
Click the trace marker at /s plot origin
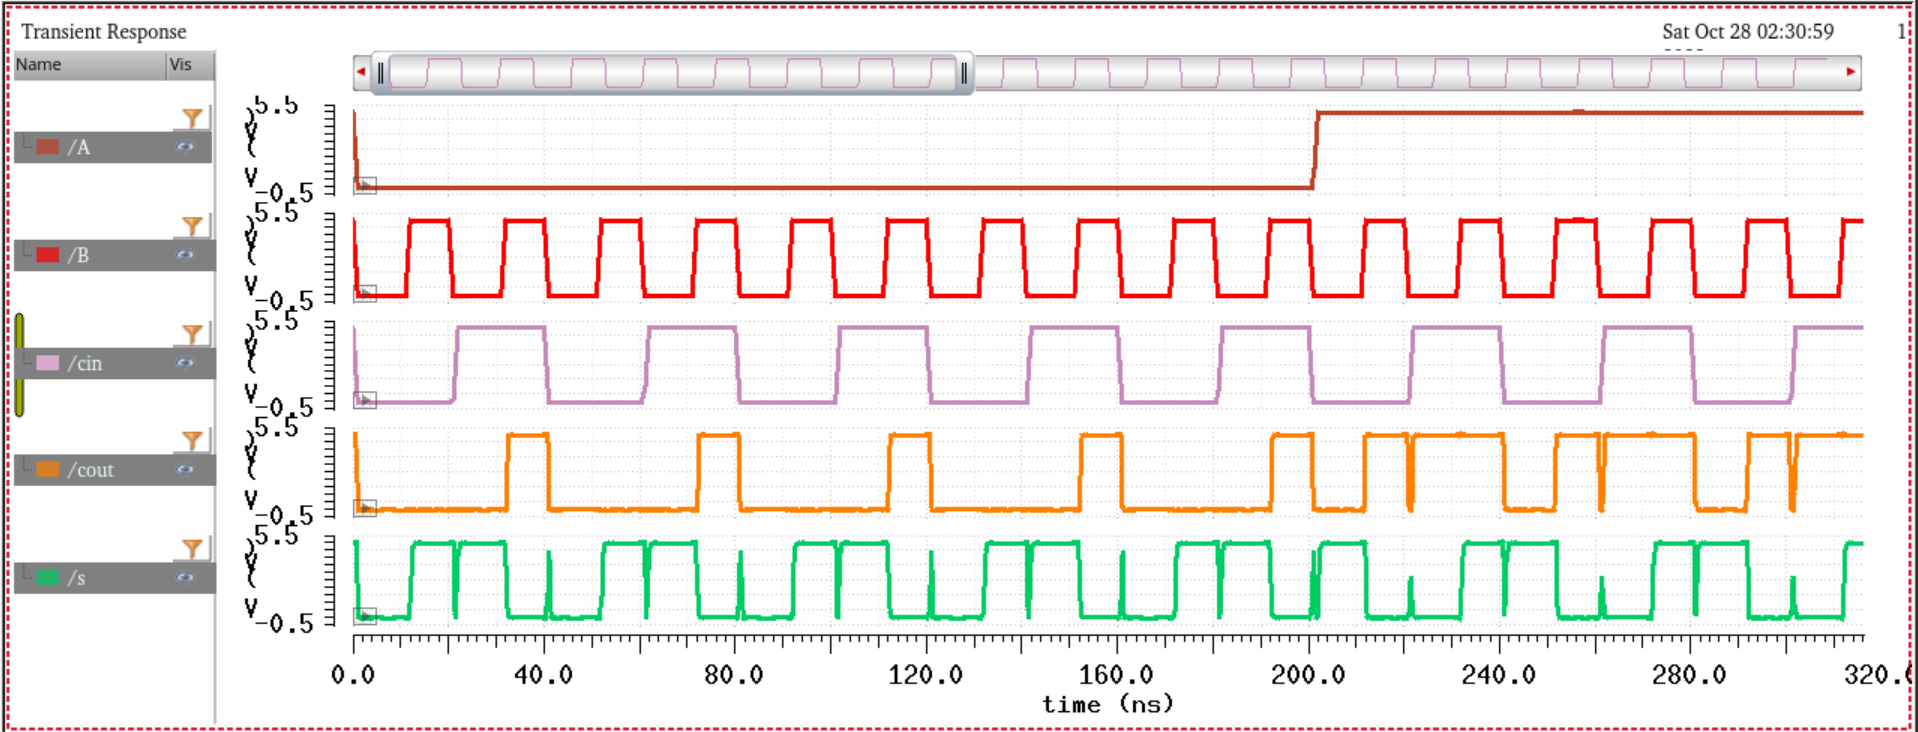[365, 615]
